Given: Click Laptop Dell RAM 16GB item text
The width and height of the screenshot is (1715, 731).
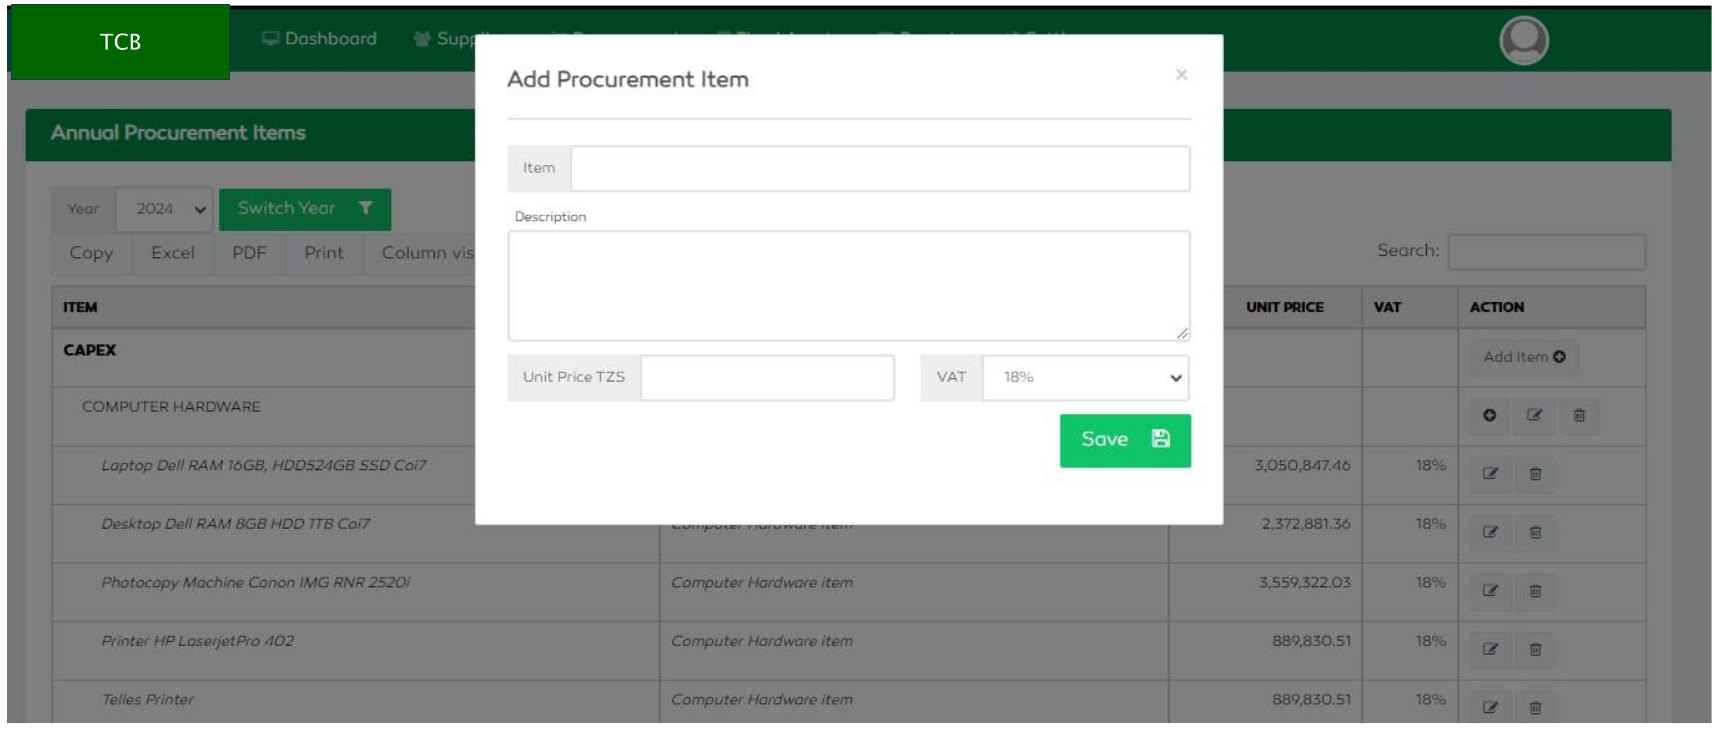Looking at the screenshot, I should [x=264, y=465].
